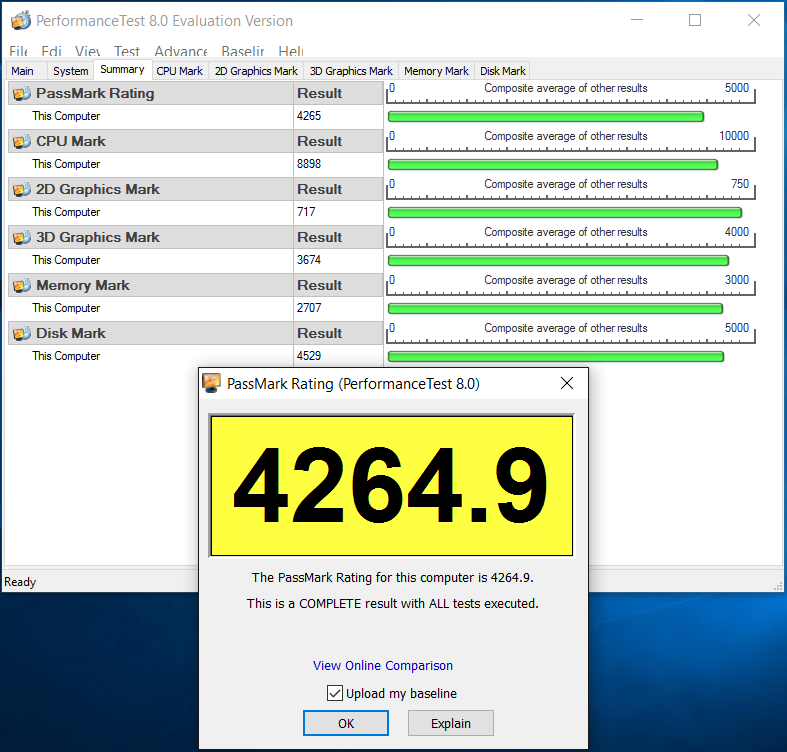The image size is (787, 752).
Task: Switch to the CPU Mark tab
Action: pos(180,71)
